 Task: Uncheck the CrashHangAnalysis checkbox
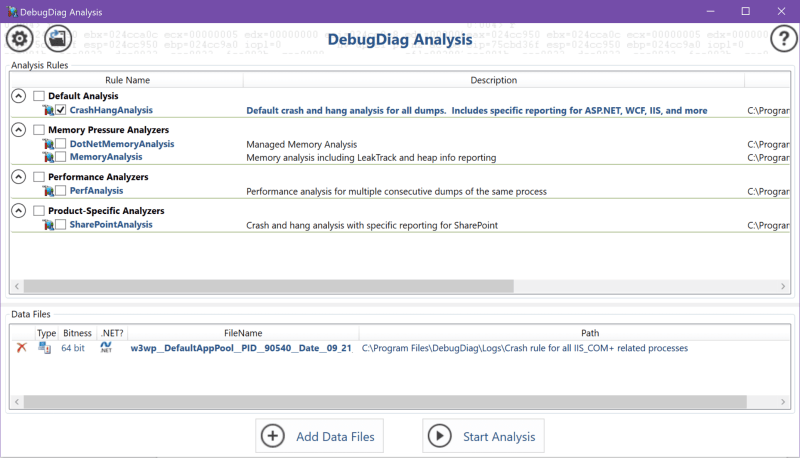click(x=60, y=110)
